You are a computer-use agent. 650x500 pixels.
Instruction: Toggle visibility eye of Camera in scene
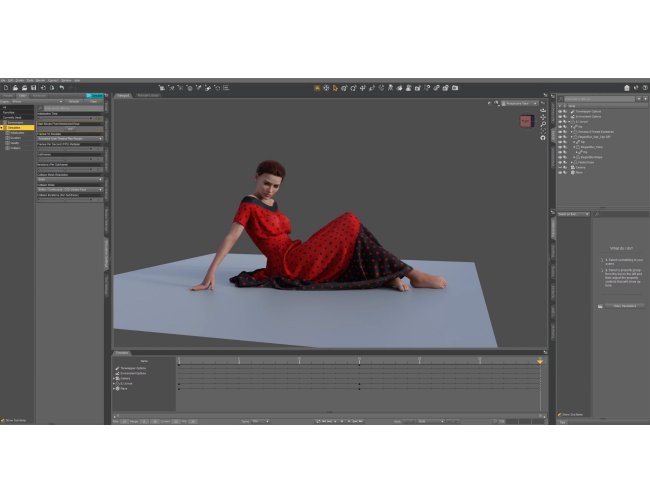coord(560,167)
